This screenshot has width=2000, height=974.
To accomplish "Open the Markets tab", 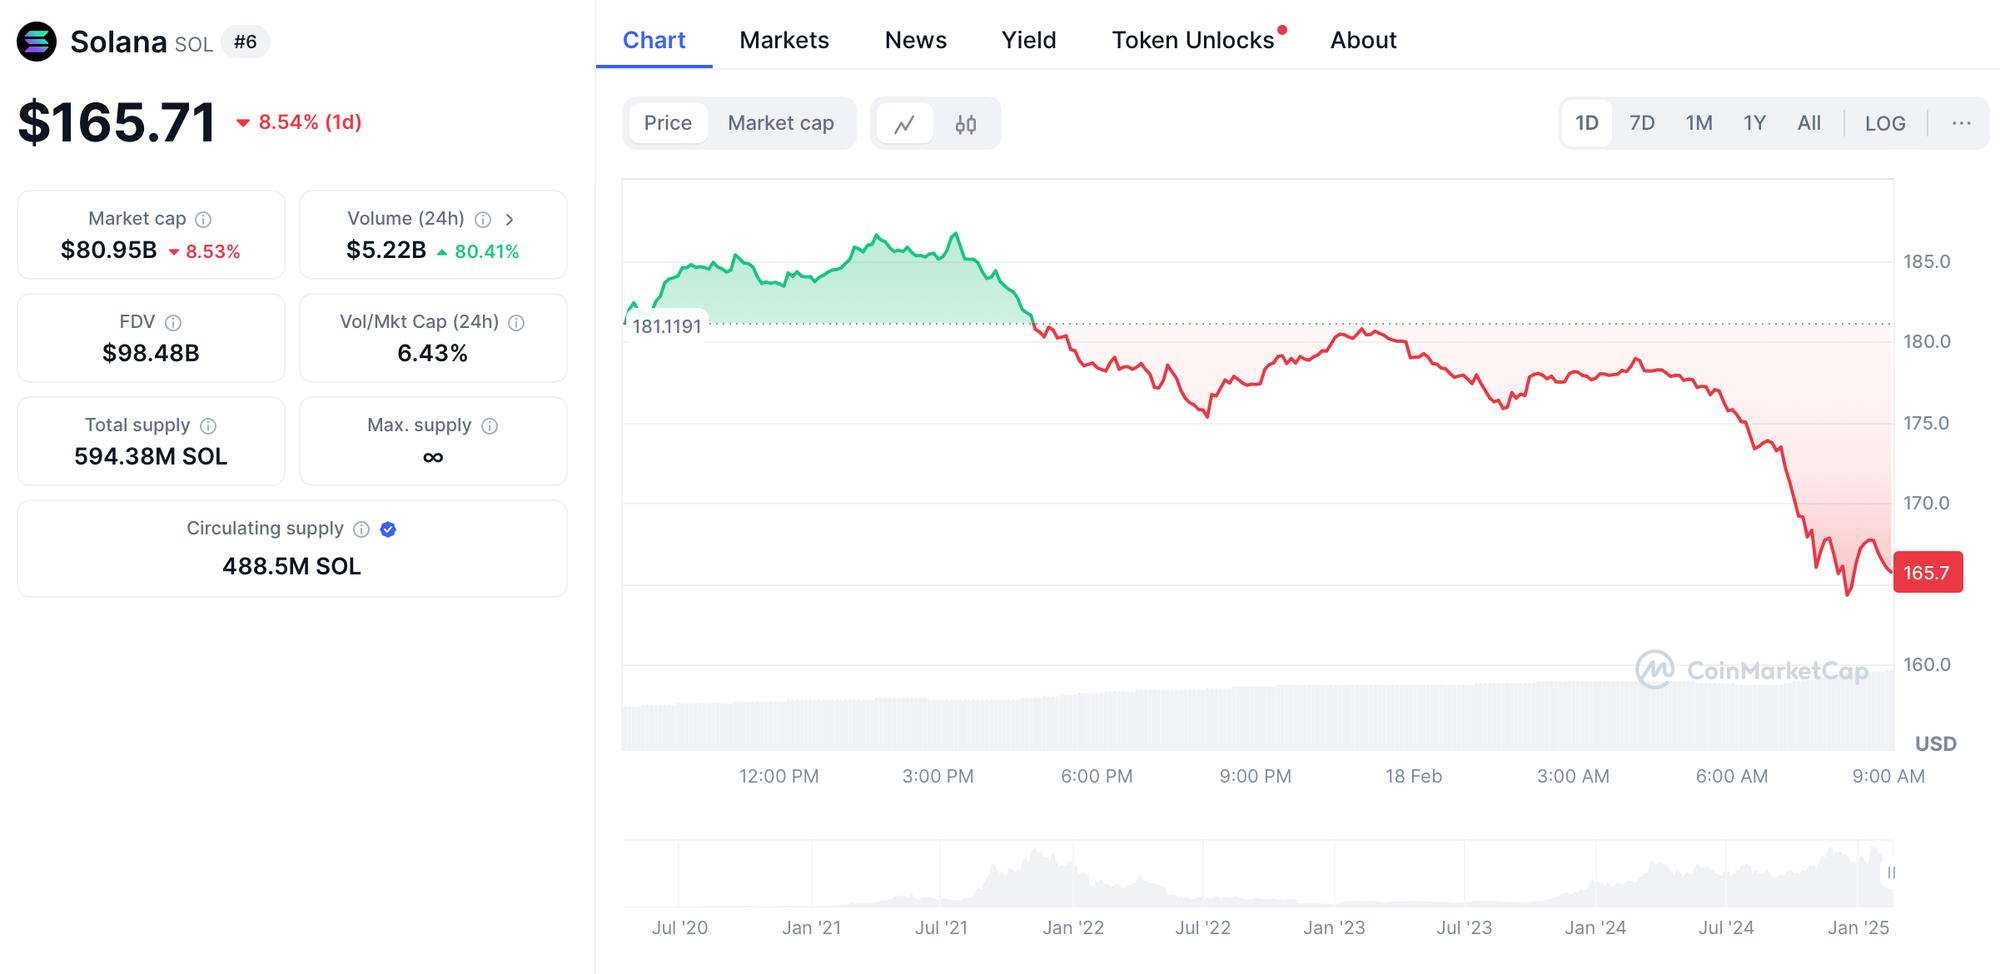I will 784,40.
